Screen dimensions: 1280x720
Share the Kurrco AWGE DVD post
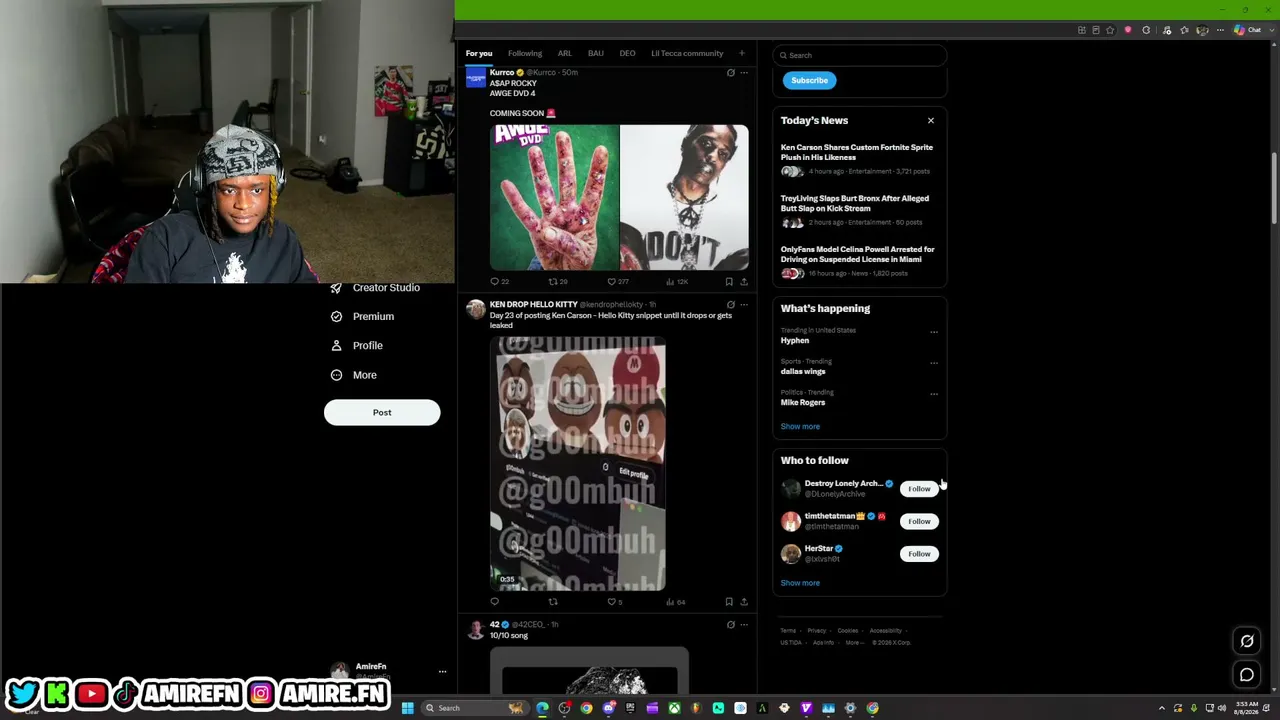(744, 282)
